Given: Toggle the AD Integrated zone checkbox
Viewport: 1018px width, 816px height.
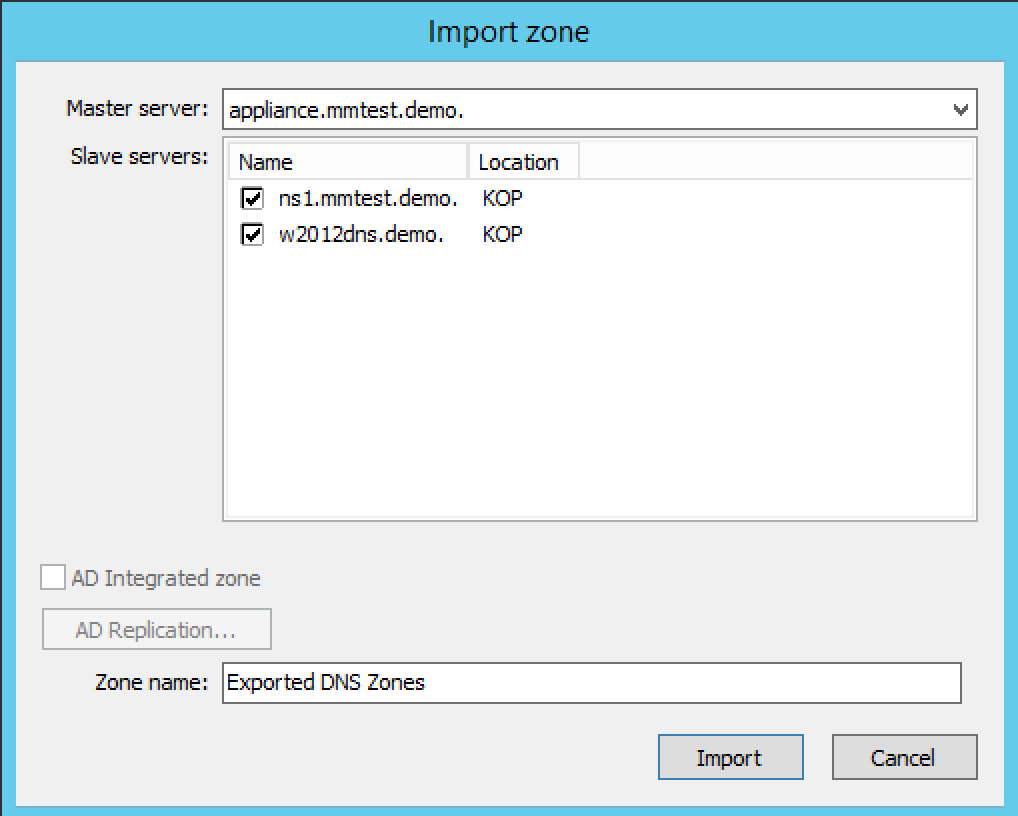Looking at the screenshot, I should pos(53,578).
